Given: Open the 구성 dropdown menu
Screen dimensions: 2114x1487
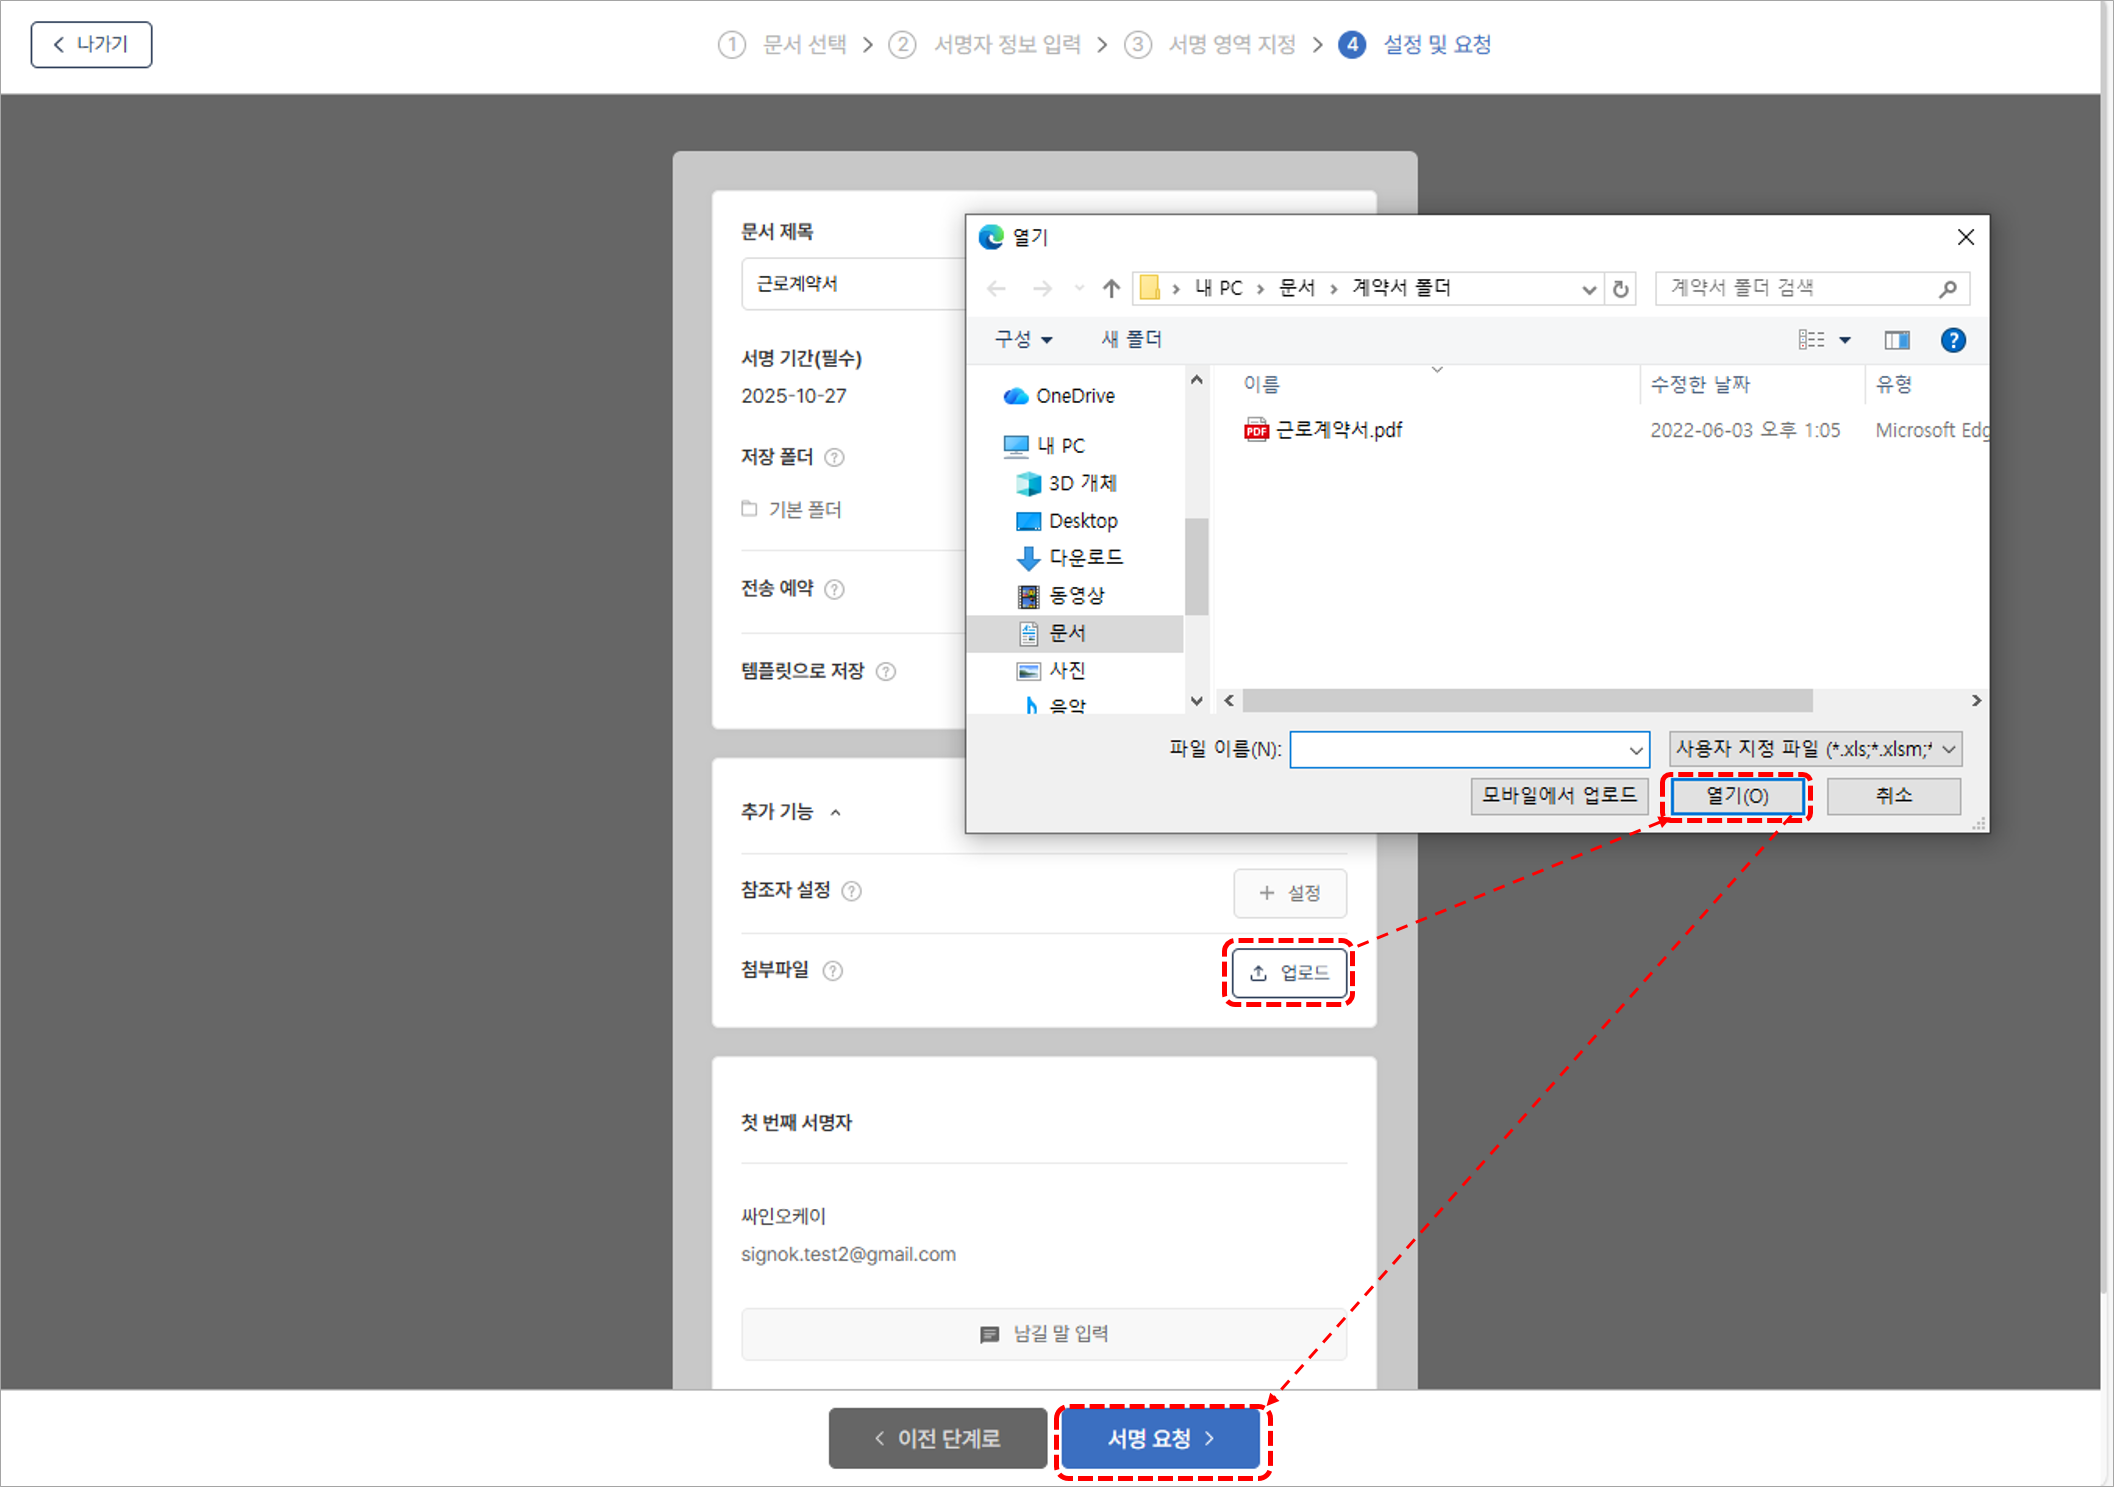Looking at the screenshot, I should coord(1023,340).
